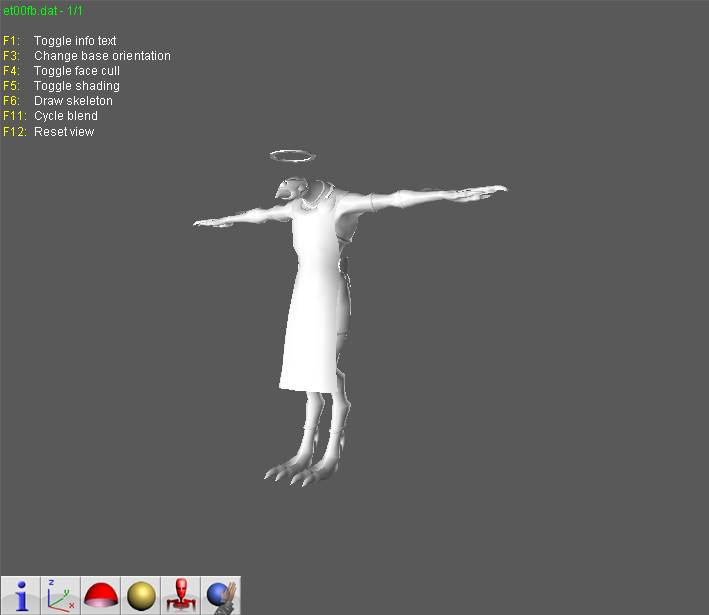Image resolution: width=709 pixels, height=615 pixels.
Task: Click the XYZ axes orientation icon
Action: point(61,596)
